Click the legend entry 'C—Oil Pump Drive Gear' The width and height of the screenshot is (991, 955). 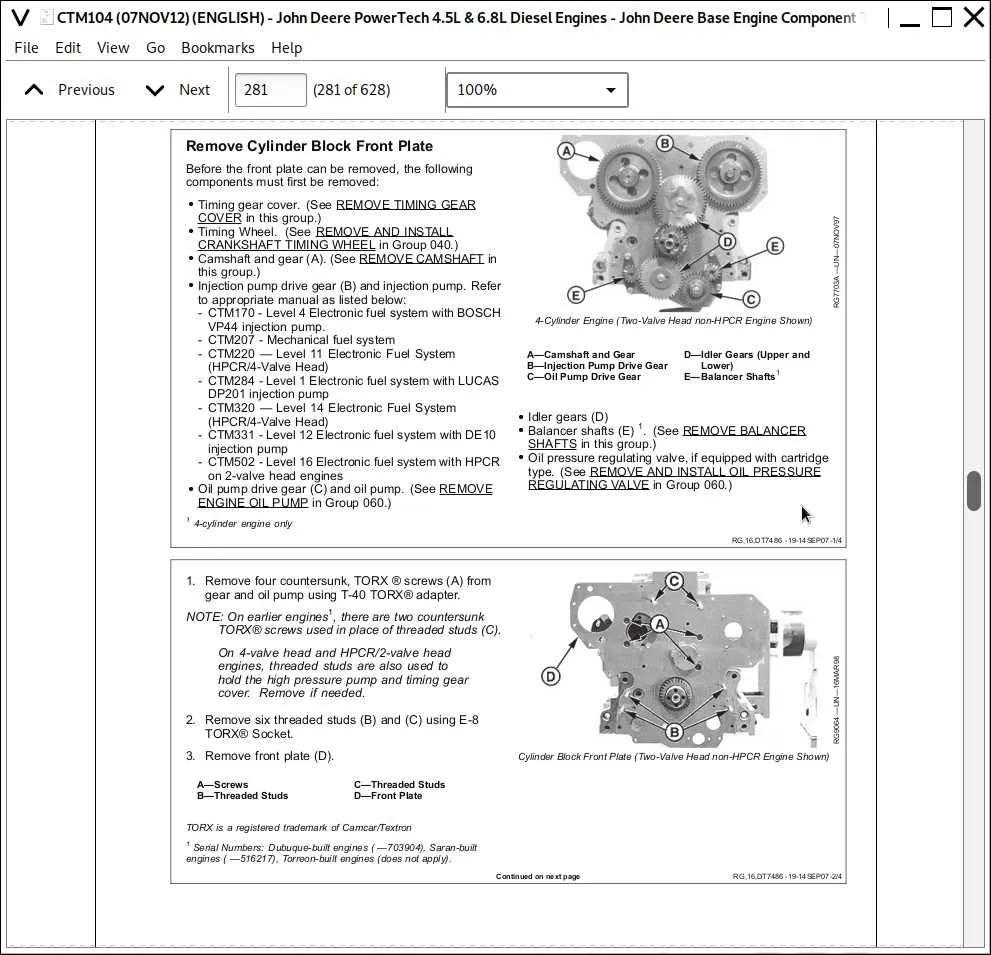(x=584, y=377)
